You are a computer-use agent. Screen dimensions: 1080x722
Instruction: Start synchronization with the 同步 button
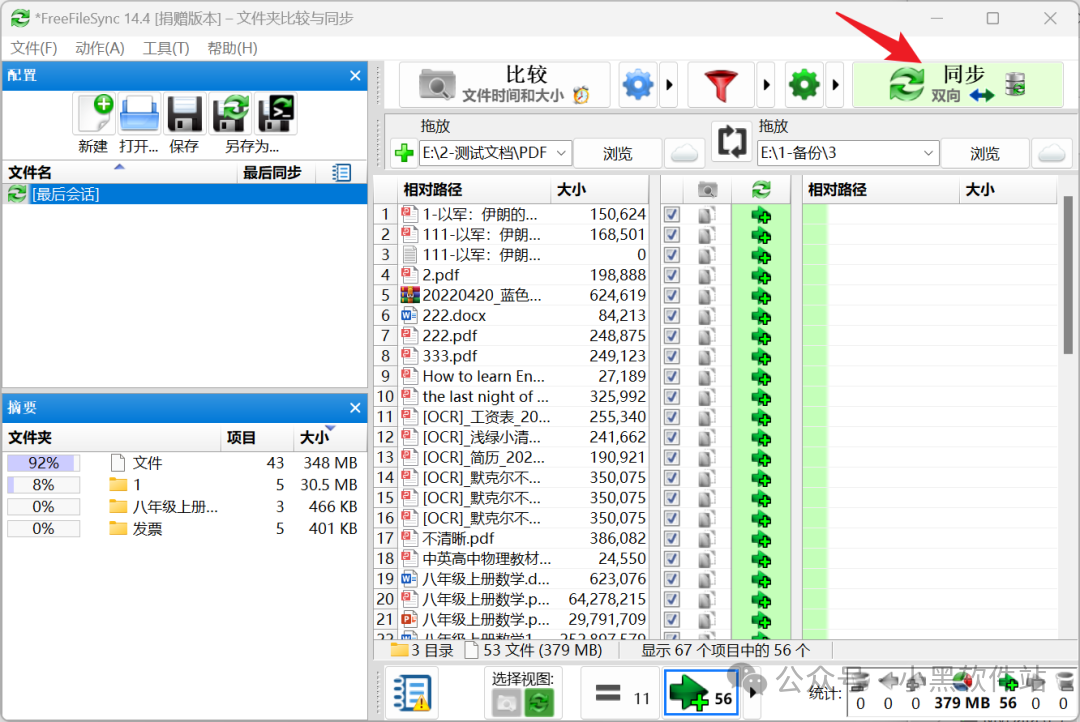pos(957,85)
